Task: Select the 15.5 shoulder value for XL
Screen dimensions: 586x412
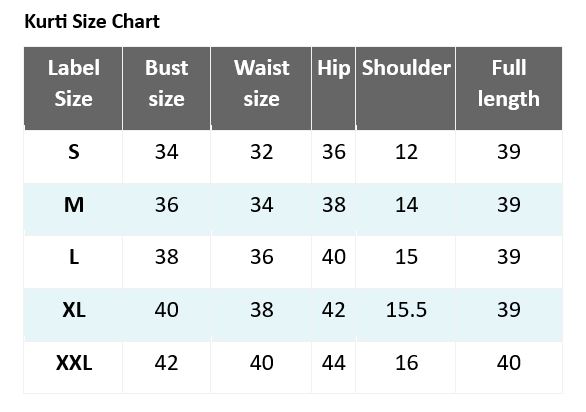Action: click(406, 310)
